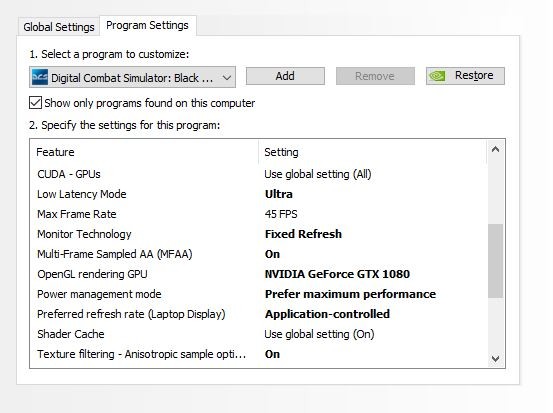Click the Restore button
Screen dimensions: 553x413
(x=466, y=76)
